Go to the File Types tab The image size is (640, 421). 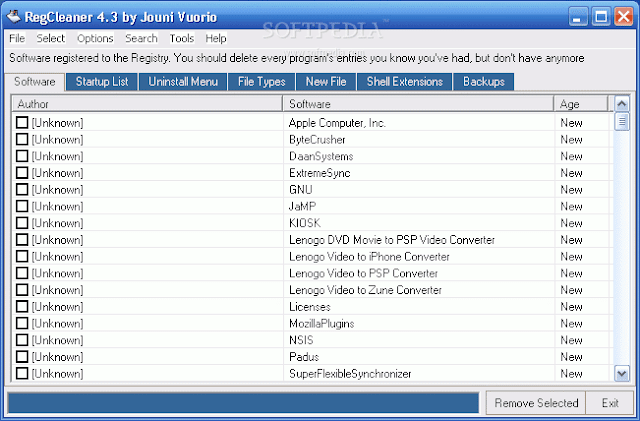262,82
